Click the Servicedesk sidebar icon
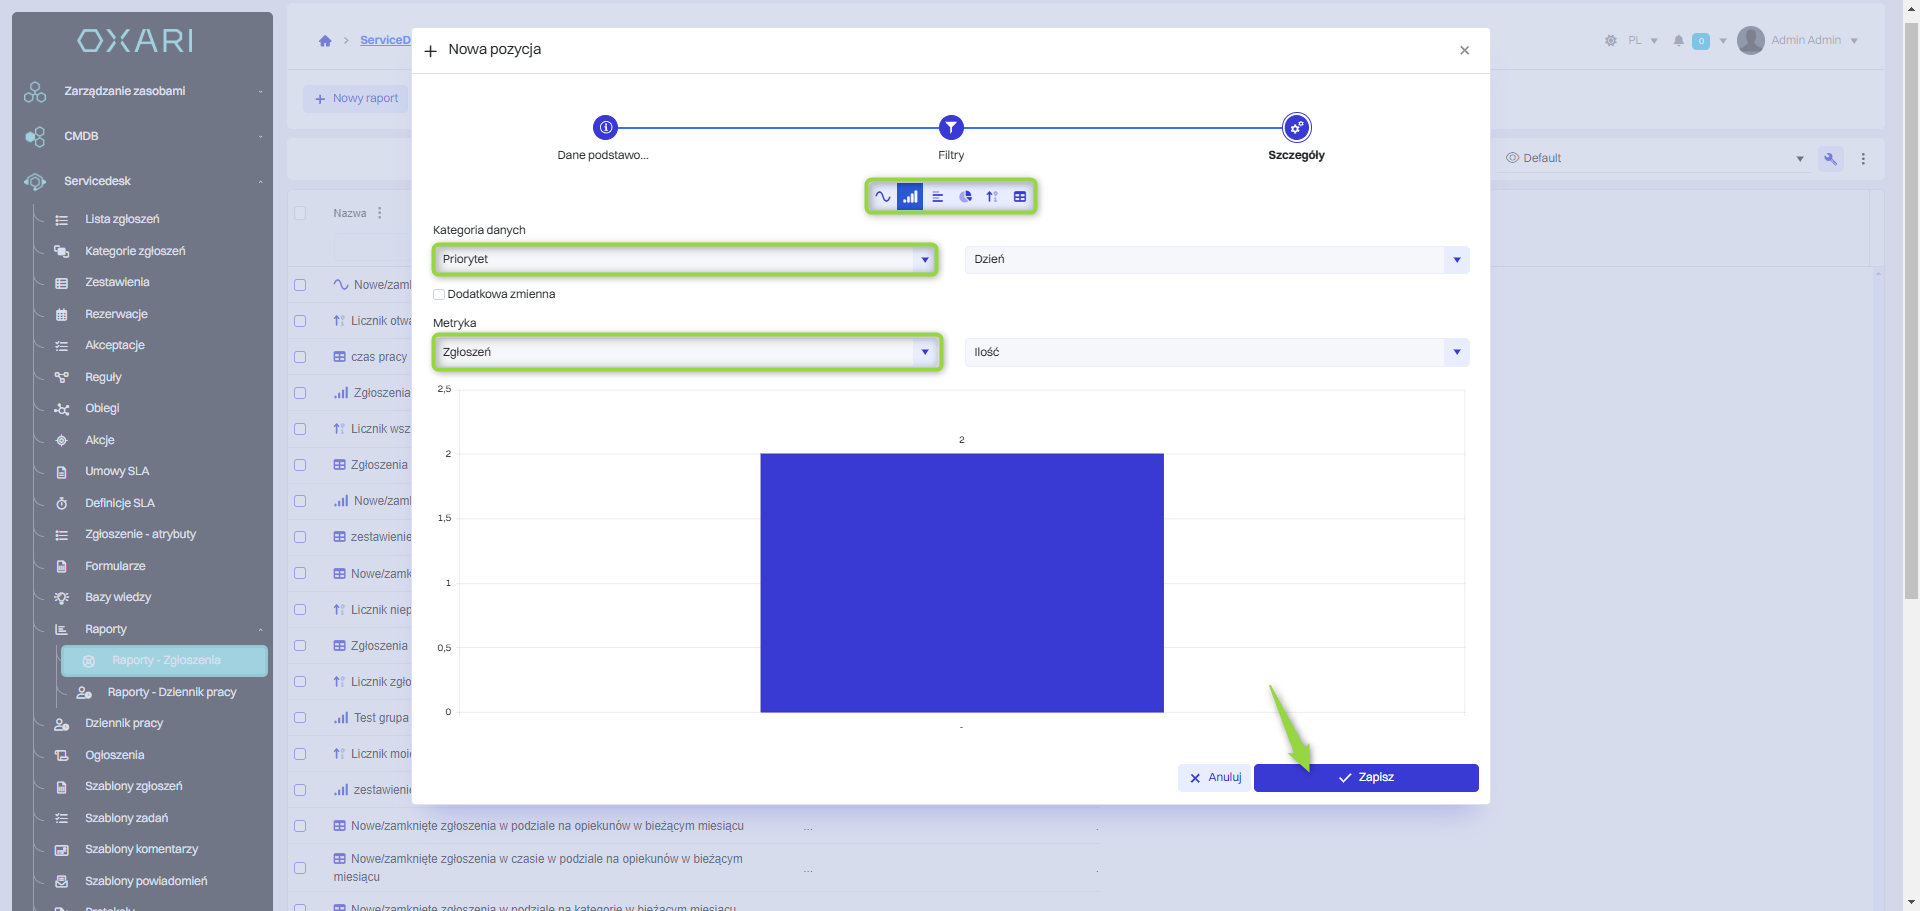 click(35, 182)
